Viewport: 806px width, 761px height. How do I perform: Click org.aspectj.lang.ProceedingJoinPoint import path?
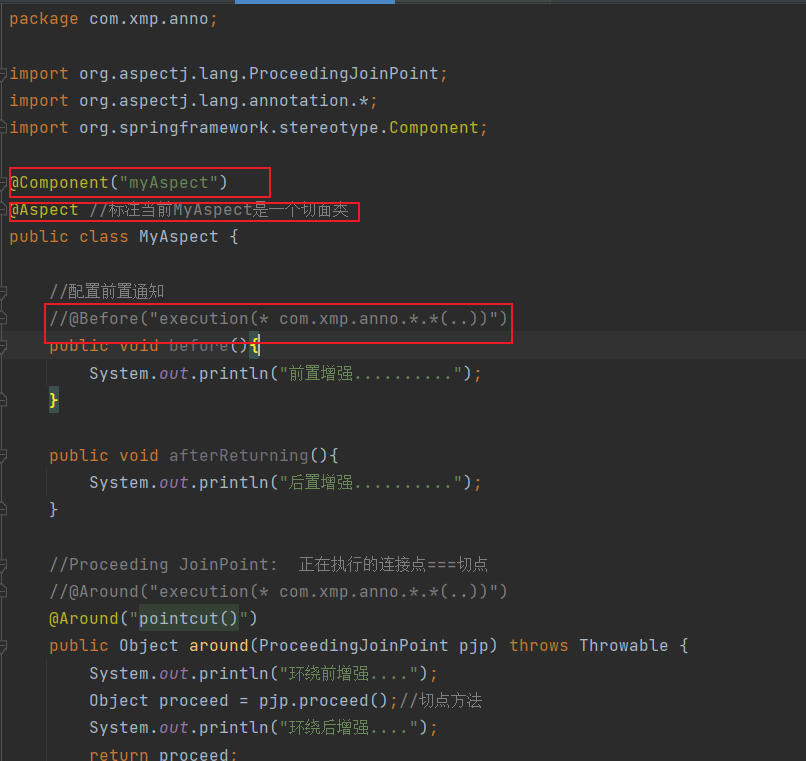(259, 74)
